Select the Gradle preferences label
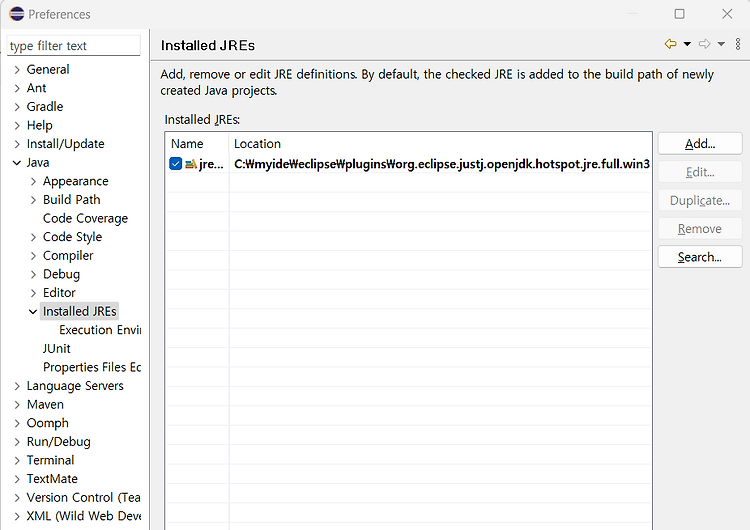Image resolution: width=750 pixels, height=530 pixels. pyautogui.click(x=44, y=107)
